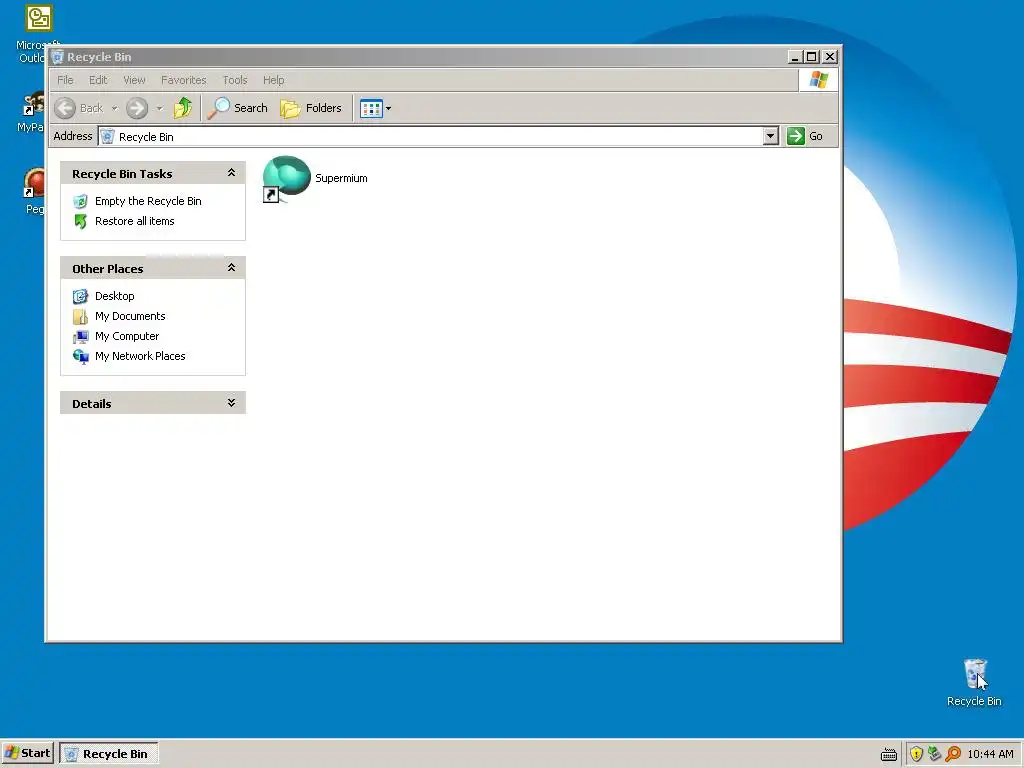Click the 10:44 AM taskbar clock
Screen dimensions: 1024x768
pos(991,754)
